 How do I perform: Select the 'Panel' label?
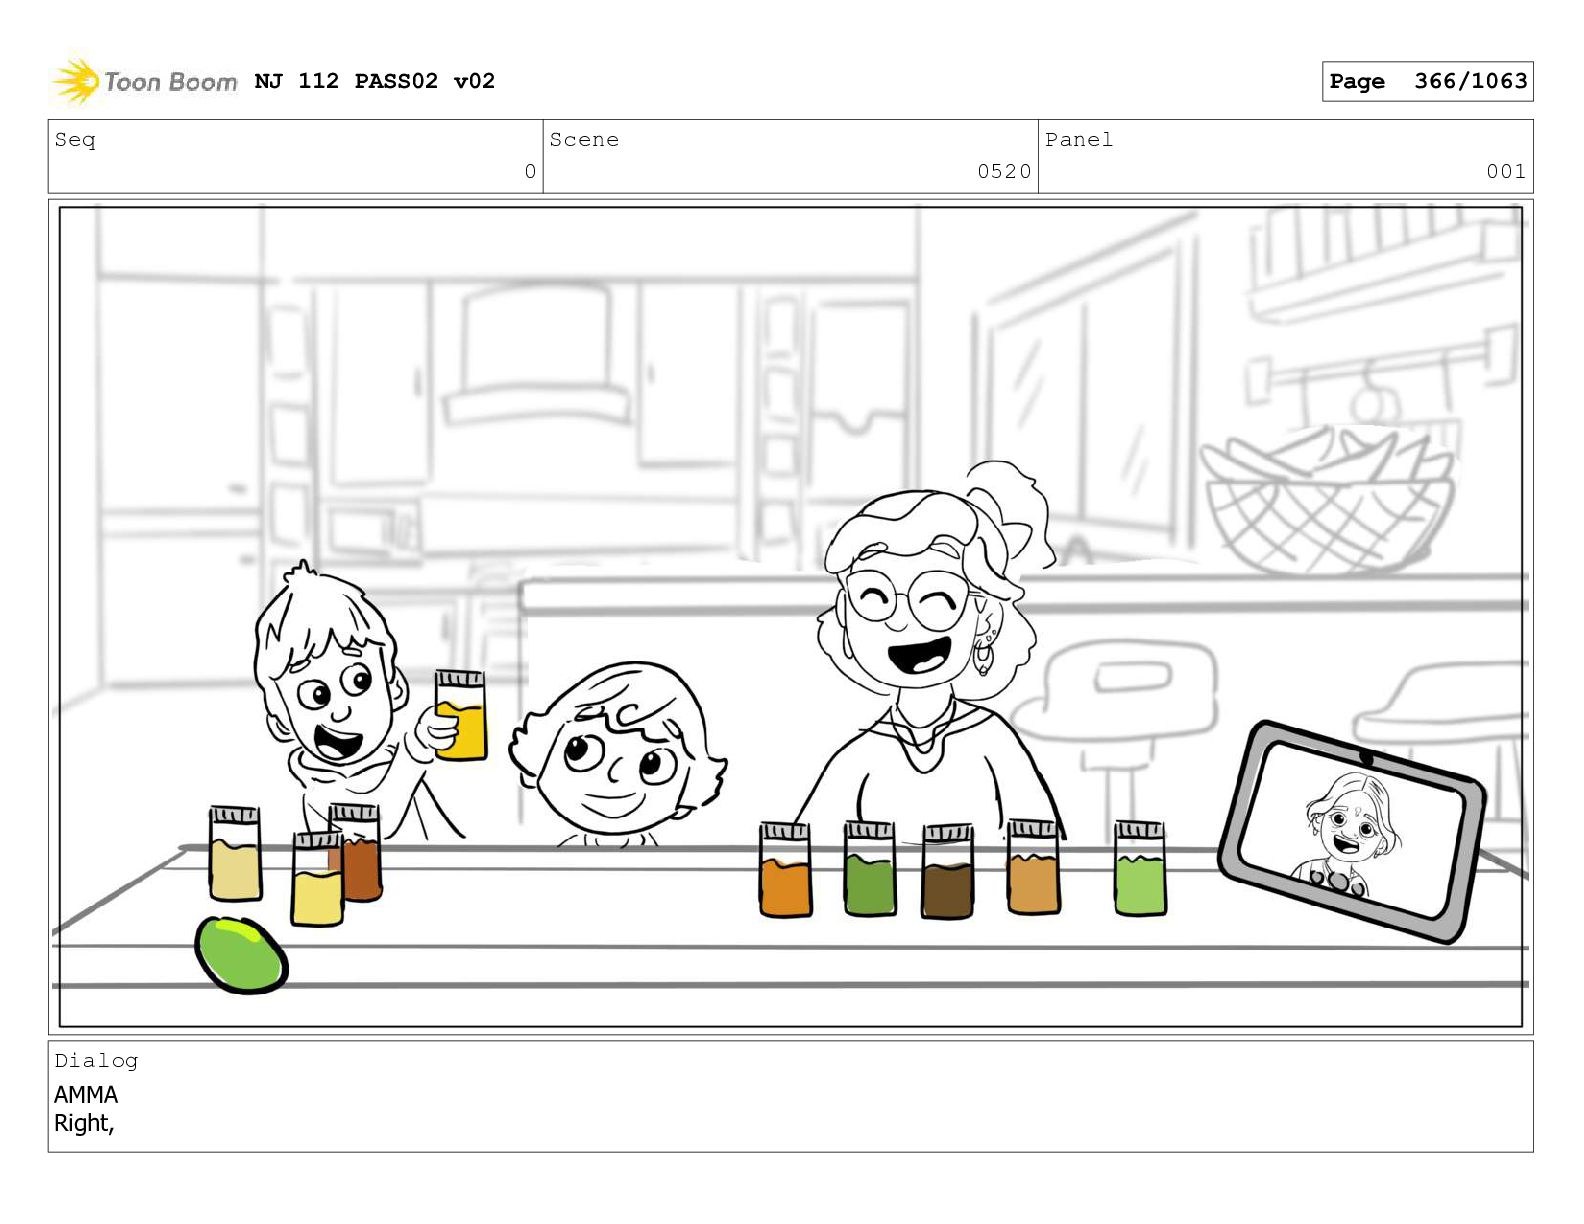click(x=1079, y=140)
